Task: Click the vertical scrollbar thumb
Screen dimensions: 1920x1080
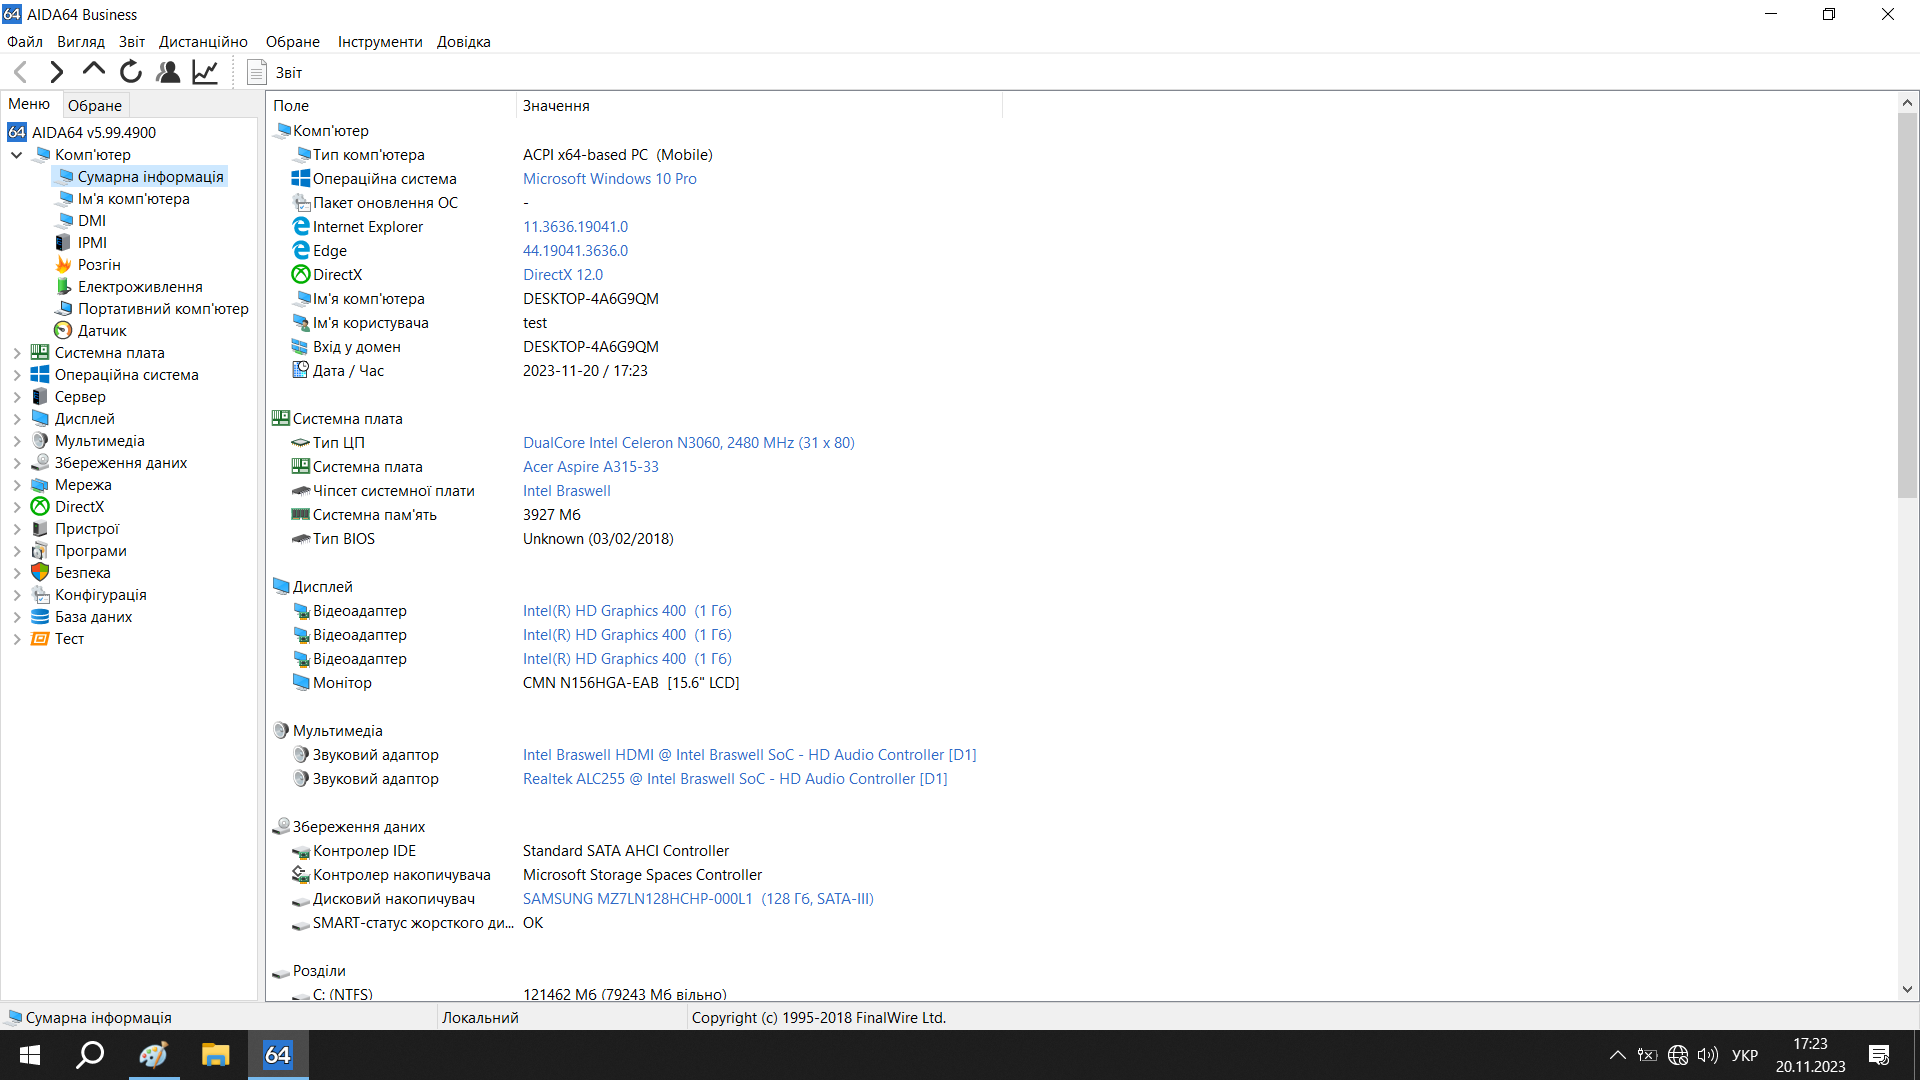Action: tap(1907, 305)
